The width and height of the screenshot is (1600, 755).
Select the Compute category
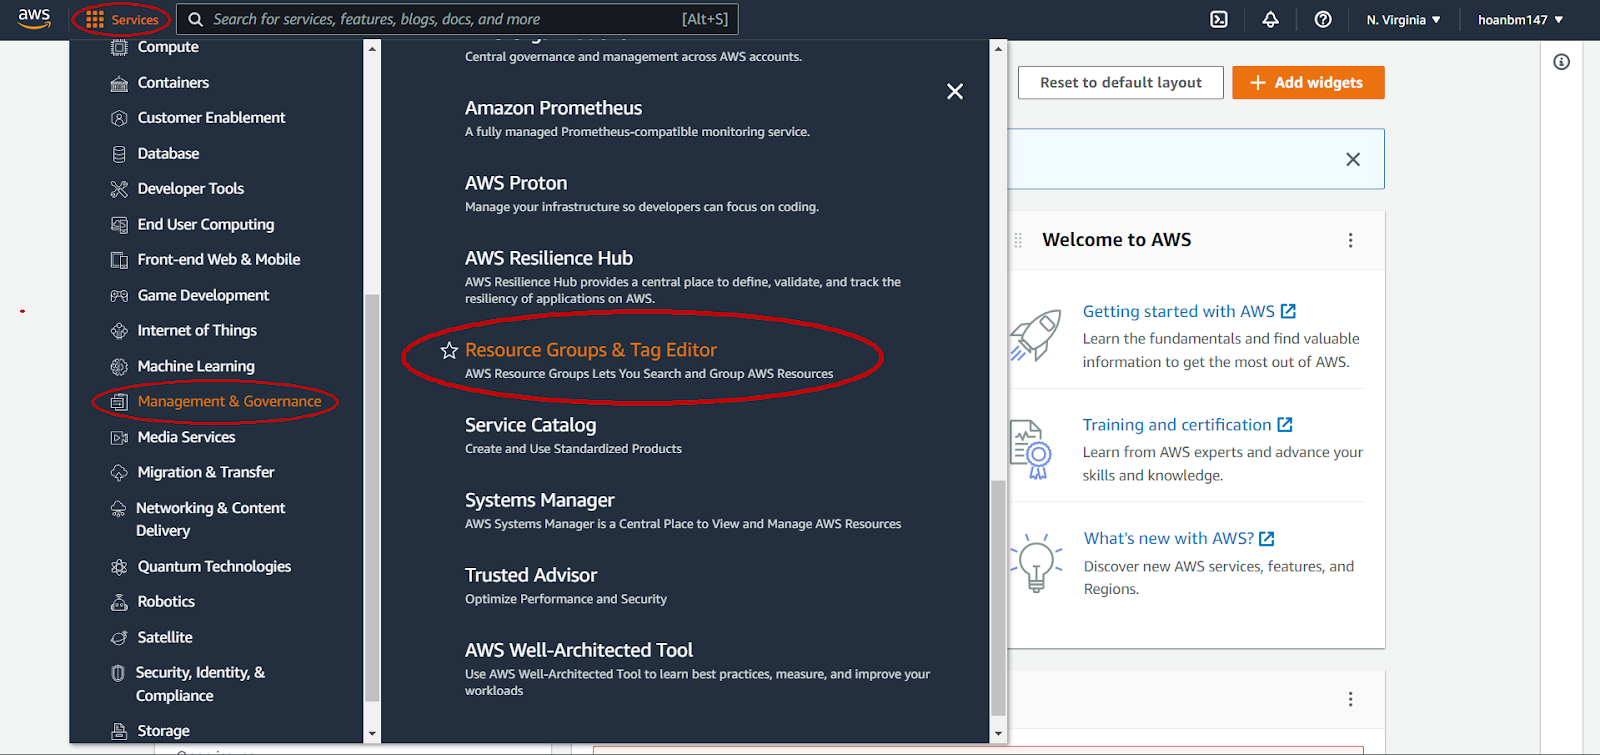point(168,47)
